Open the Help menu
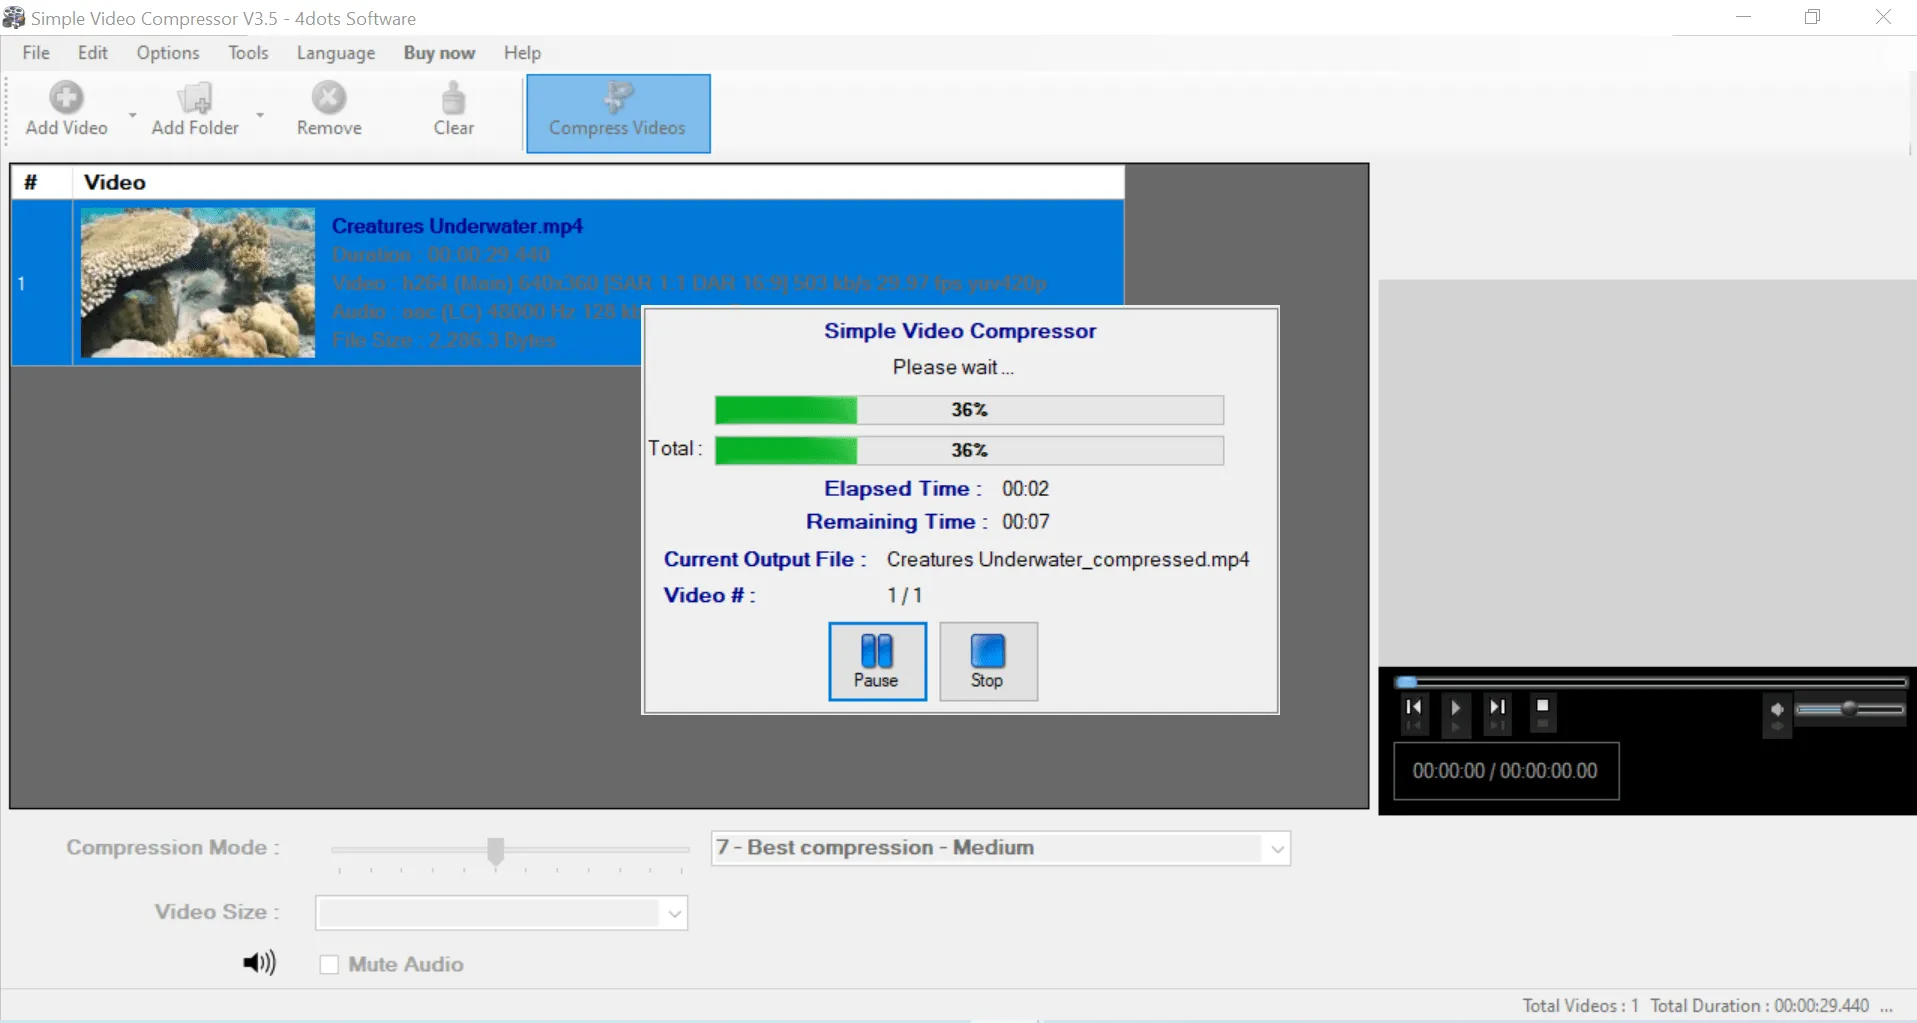1917x1023 pixels. click(x=522, y=53)
